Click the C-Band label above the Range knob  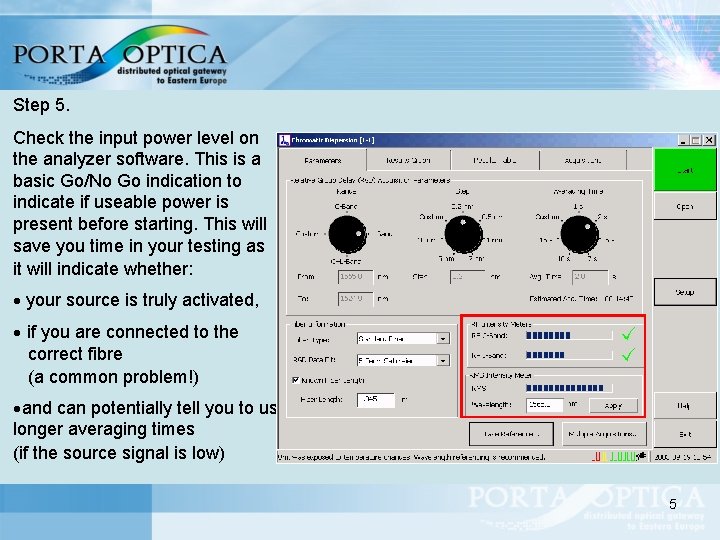point(346,207)
